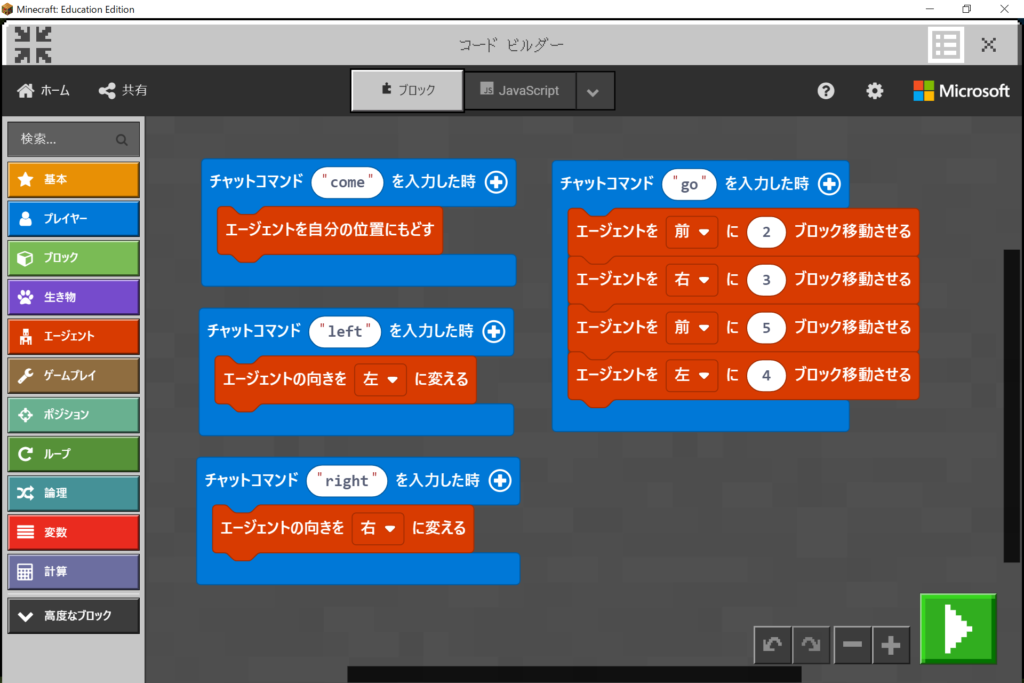Viewport: 1024px width, 683px height.
Task: Click the undo arrow icon
Action: 772,646
